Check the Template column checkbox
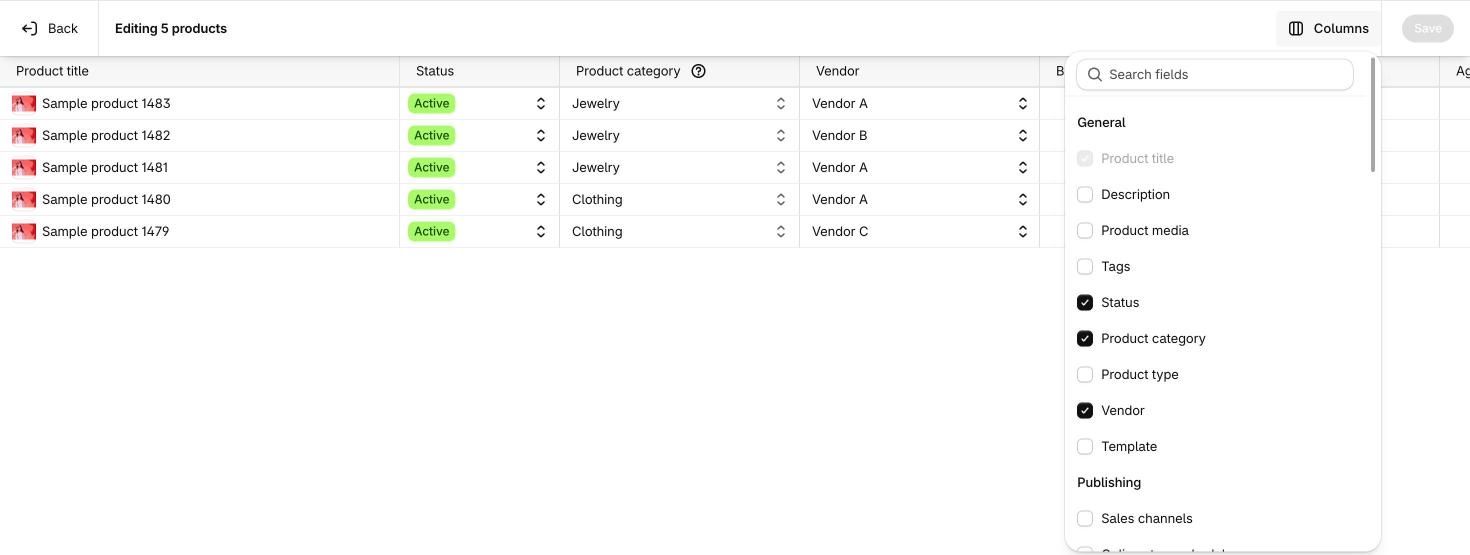 click(1085, 446)
